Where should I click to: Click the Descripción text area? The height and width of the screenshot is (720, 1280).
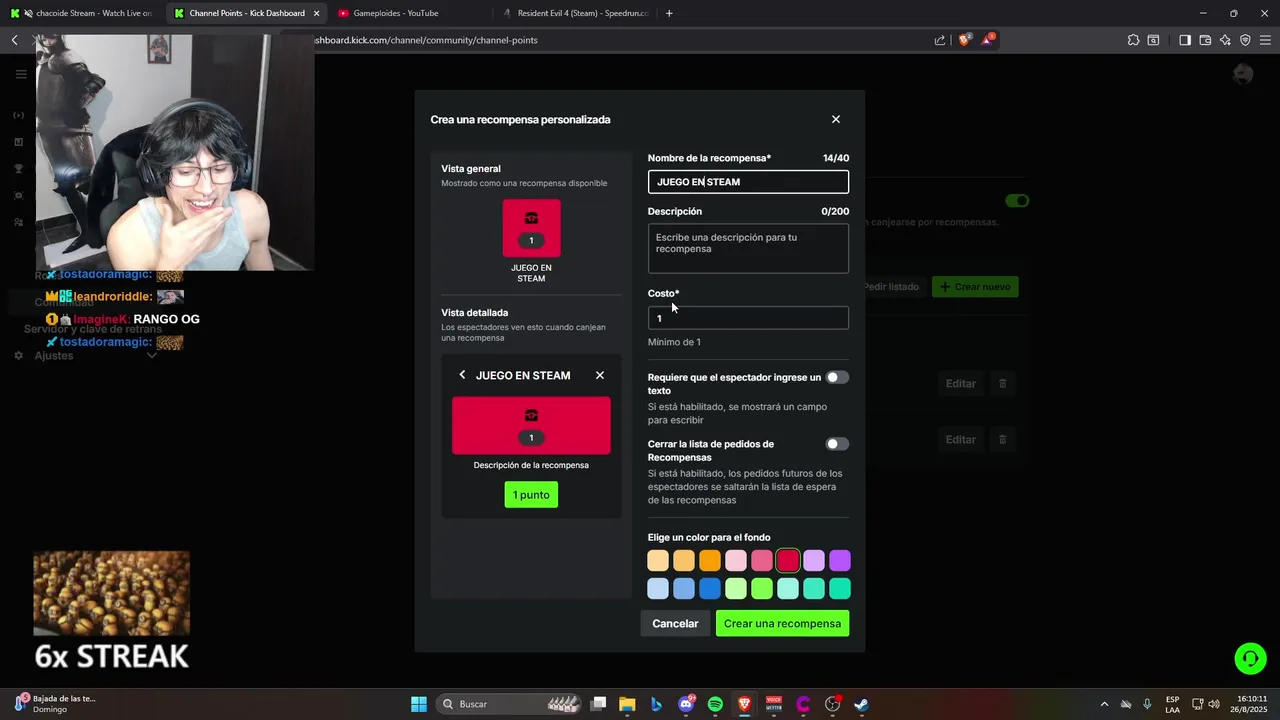(748, 248)
